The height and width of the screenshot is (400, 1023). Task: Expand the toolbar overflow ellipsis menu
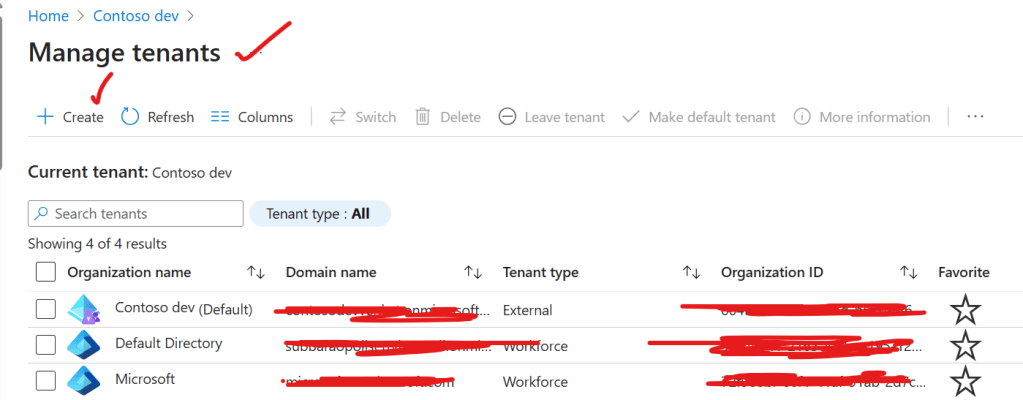975,117
